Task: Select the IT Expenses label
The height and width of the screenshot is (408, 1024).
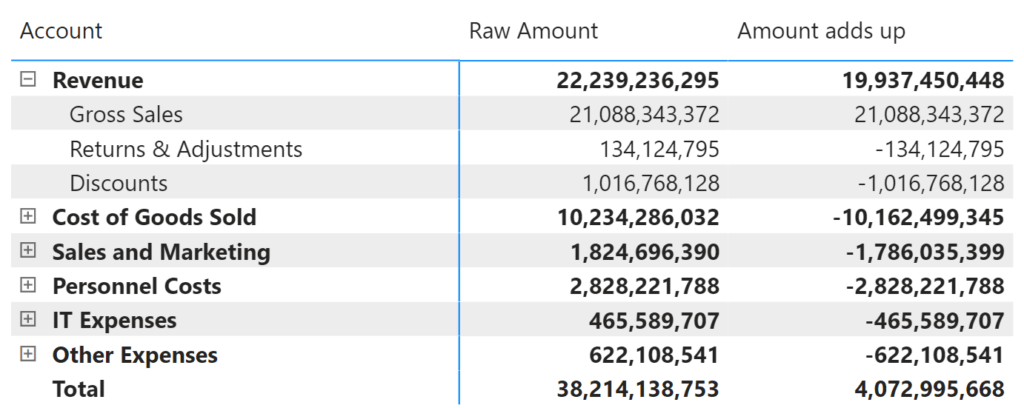Action: pyautogui.click(x=114, y=321)
